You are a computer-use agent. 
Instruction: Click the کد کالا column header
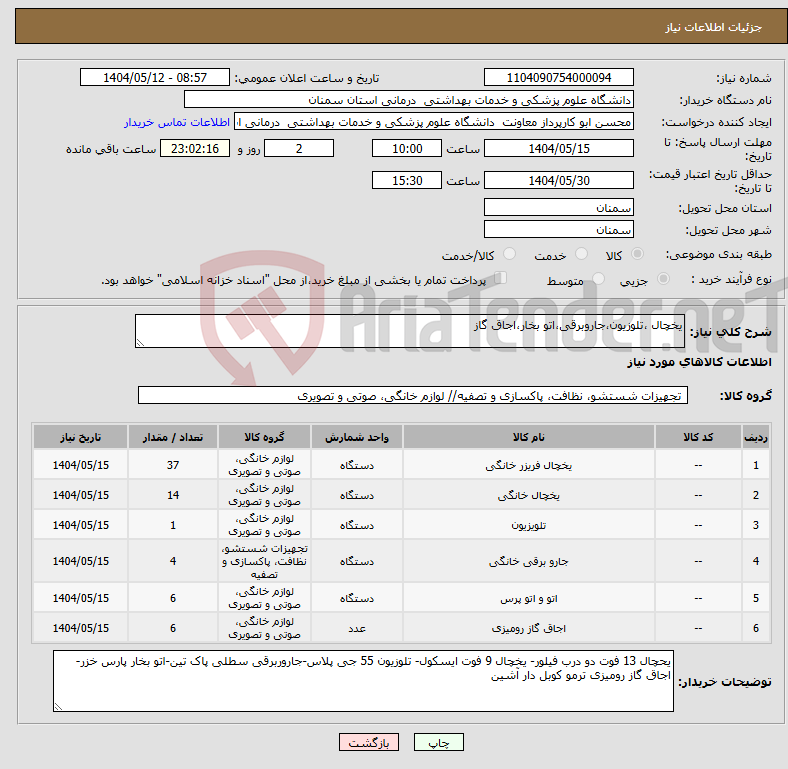pos(698,437)
